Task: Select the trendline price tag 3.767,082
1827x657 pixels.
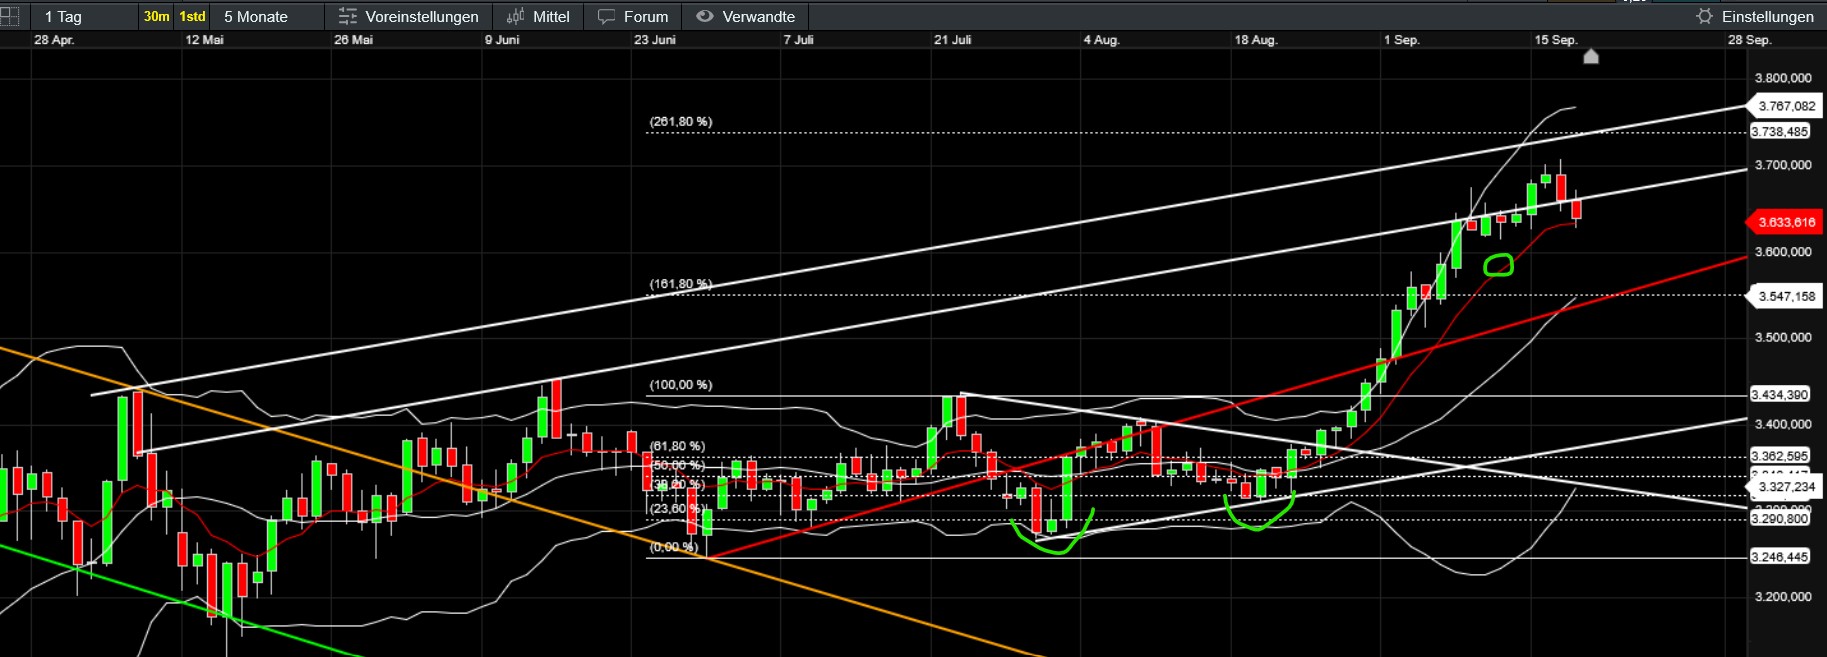Action: click(1785, 106)
